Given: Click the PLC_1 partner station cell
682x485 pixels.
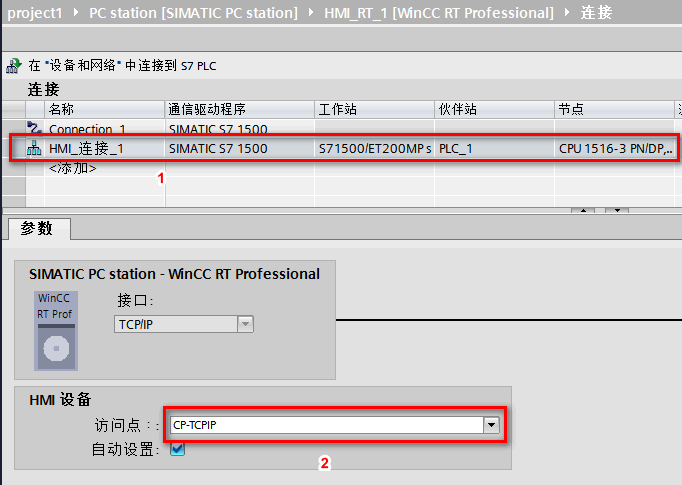Looking at the screenshot, I should 495,149.
